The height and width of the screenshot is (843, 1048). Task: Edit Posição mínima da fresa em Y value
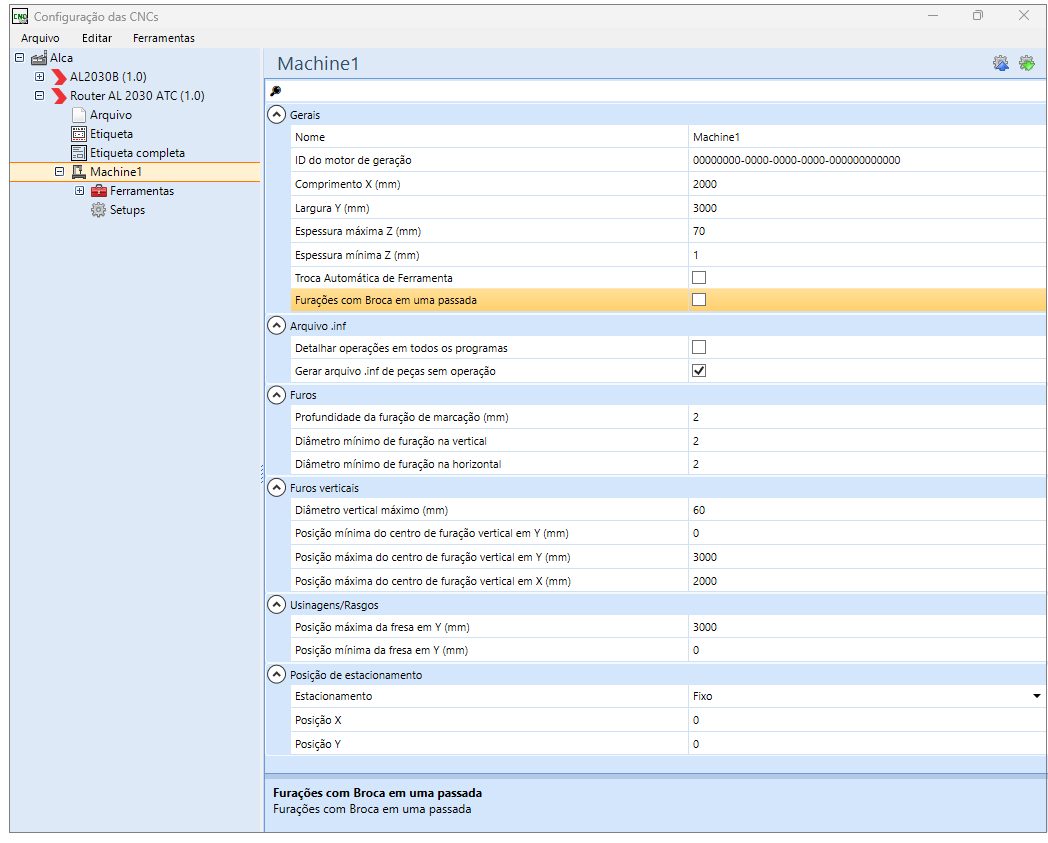(x=866, y=650)
